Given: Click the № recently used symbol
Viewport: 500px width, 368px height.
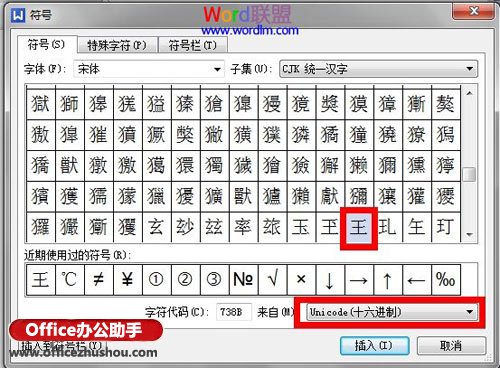Looking at the screenshot, I should [244, 280].
